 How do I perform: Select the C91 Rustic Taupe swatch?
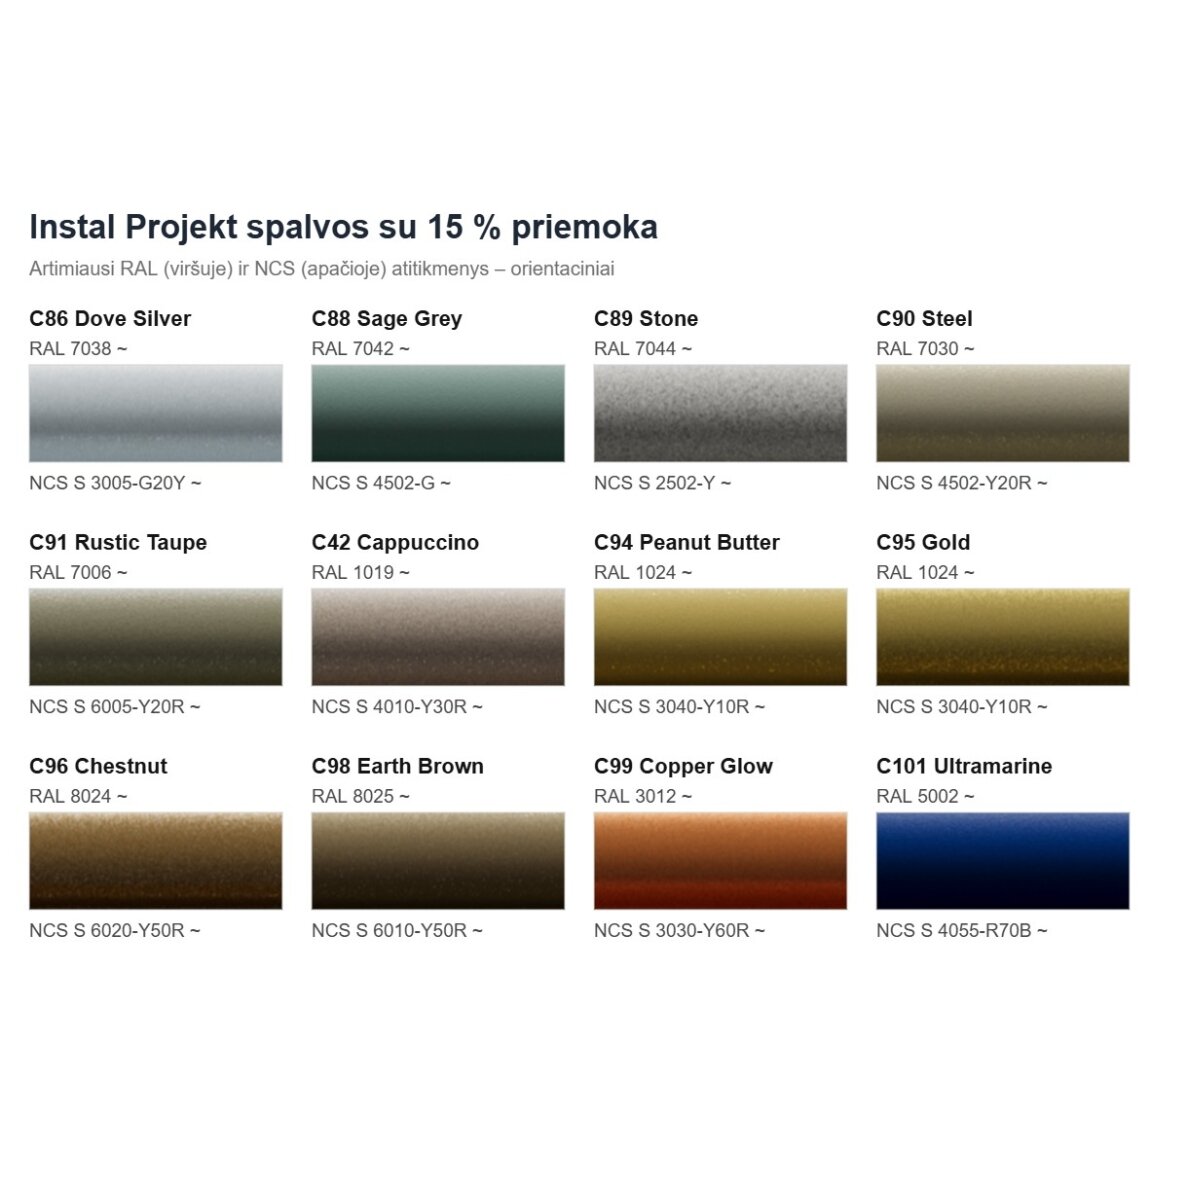(x=155, y=637)
